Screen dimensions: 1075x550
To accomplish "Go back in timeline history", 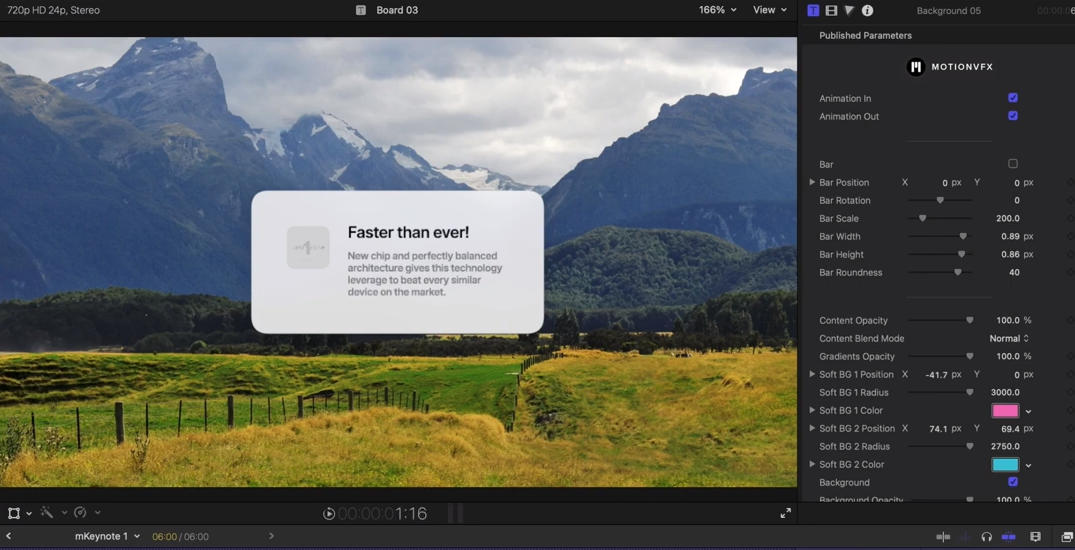I will 9,537.
